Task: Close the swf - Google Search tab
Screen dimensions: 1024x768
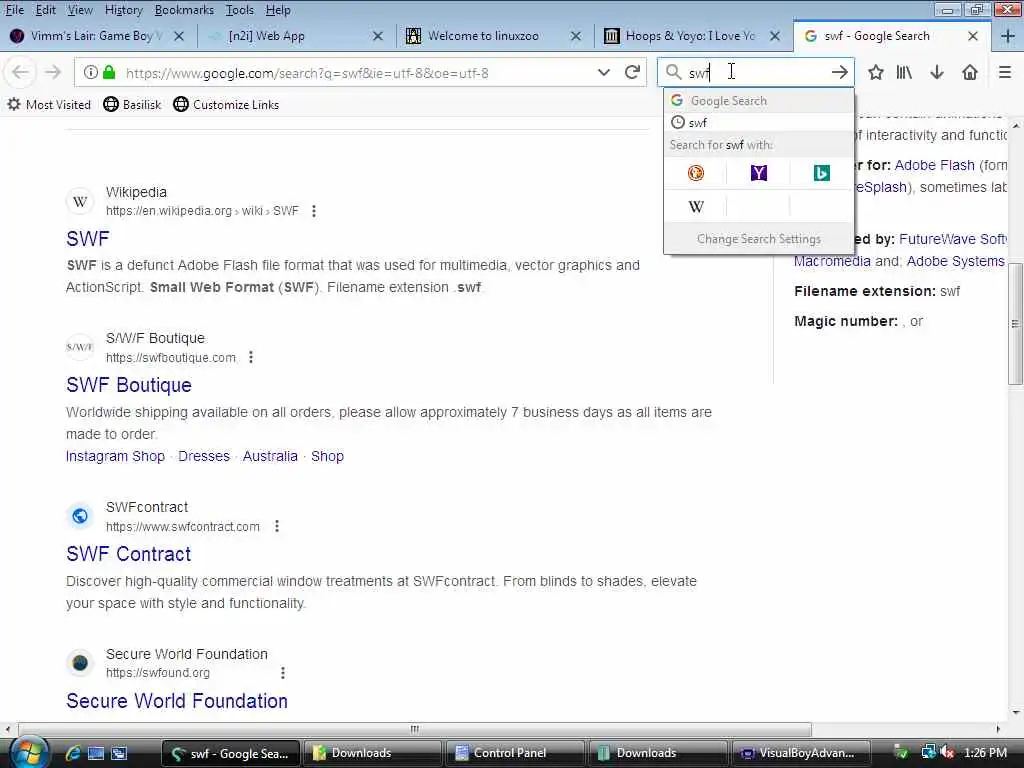Action: 972,36
